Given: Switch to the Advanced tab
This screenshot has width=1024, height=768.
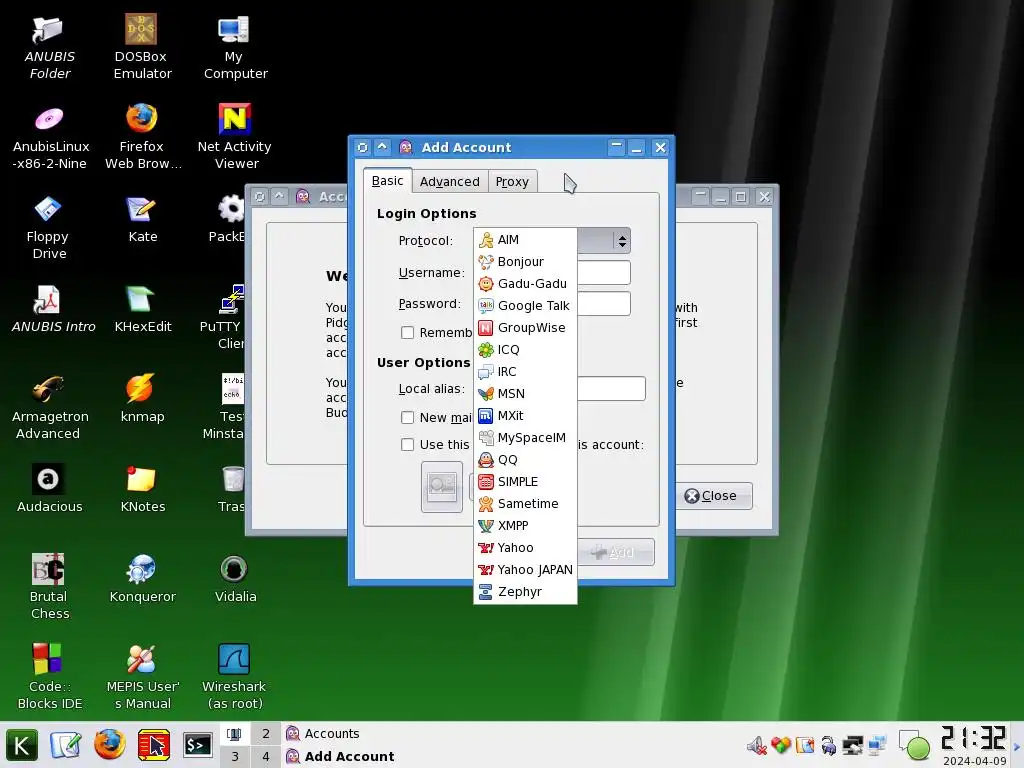Looking at the screenshot, I should (x=450, y=182).
